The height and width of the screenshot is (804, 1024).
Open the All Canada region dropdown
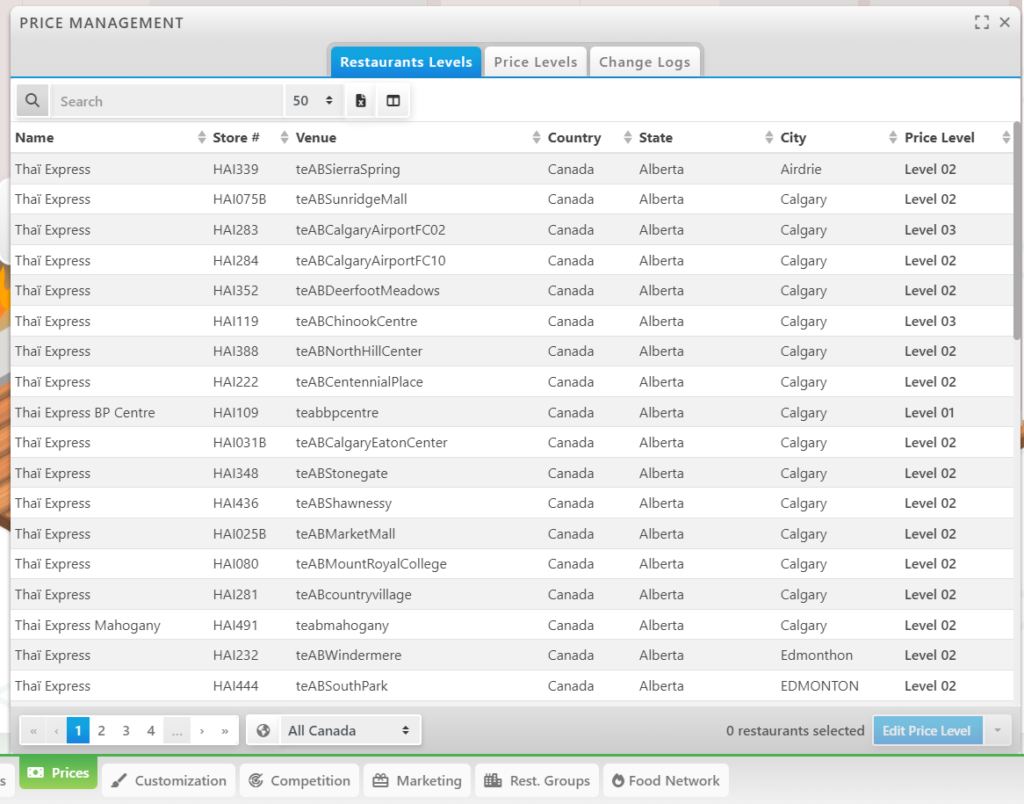tap(349, 731)
